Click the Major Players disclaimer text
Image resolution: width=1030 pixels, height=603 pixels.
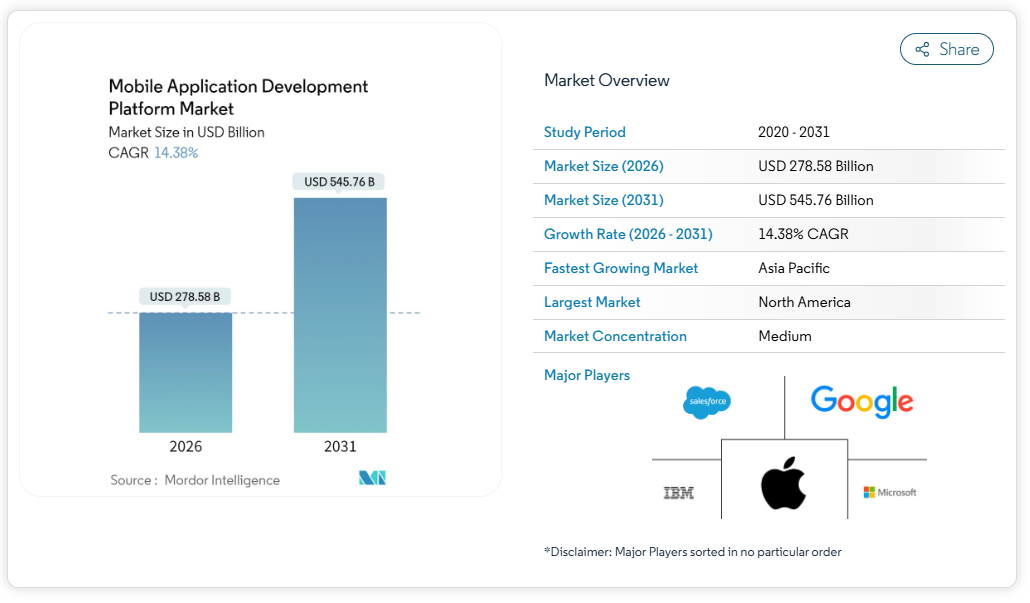tap(692, 552)
